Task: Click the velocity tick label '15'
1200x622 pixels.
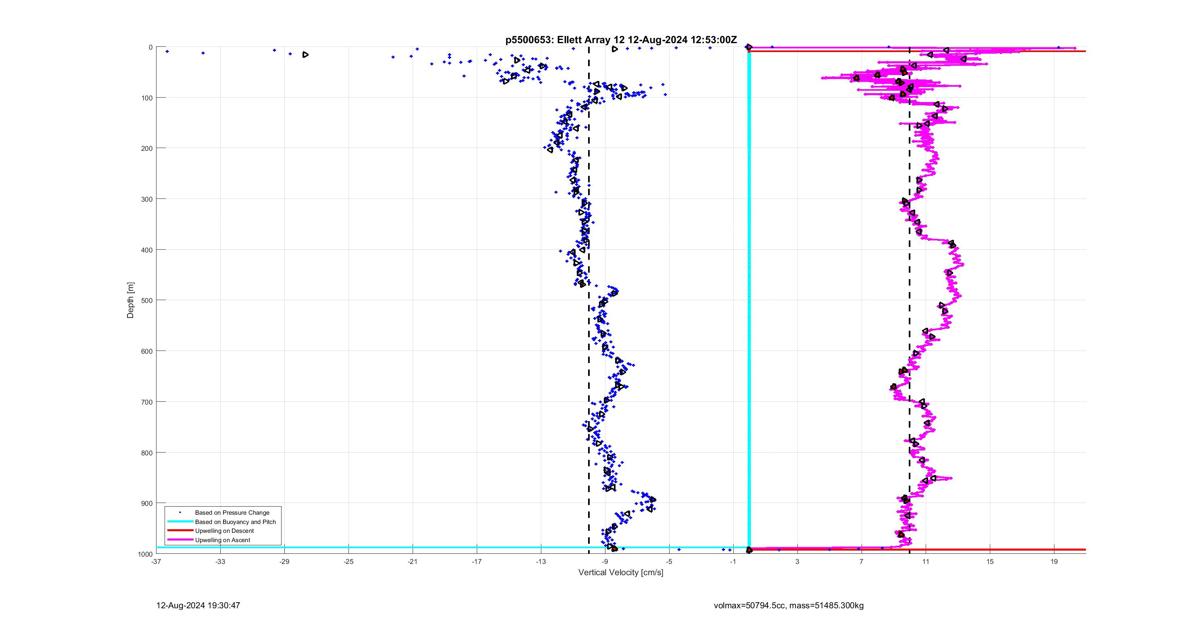Action: [990, 562]
